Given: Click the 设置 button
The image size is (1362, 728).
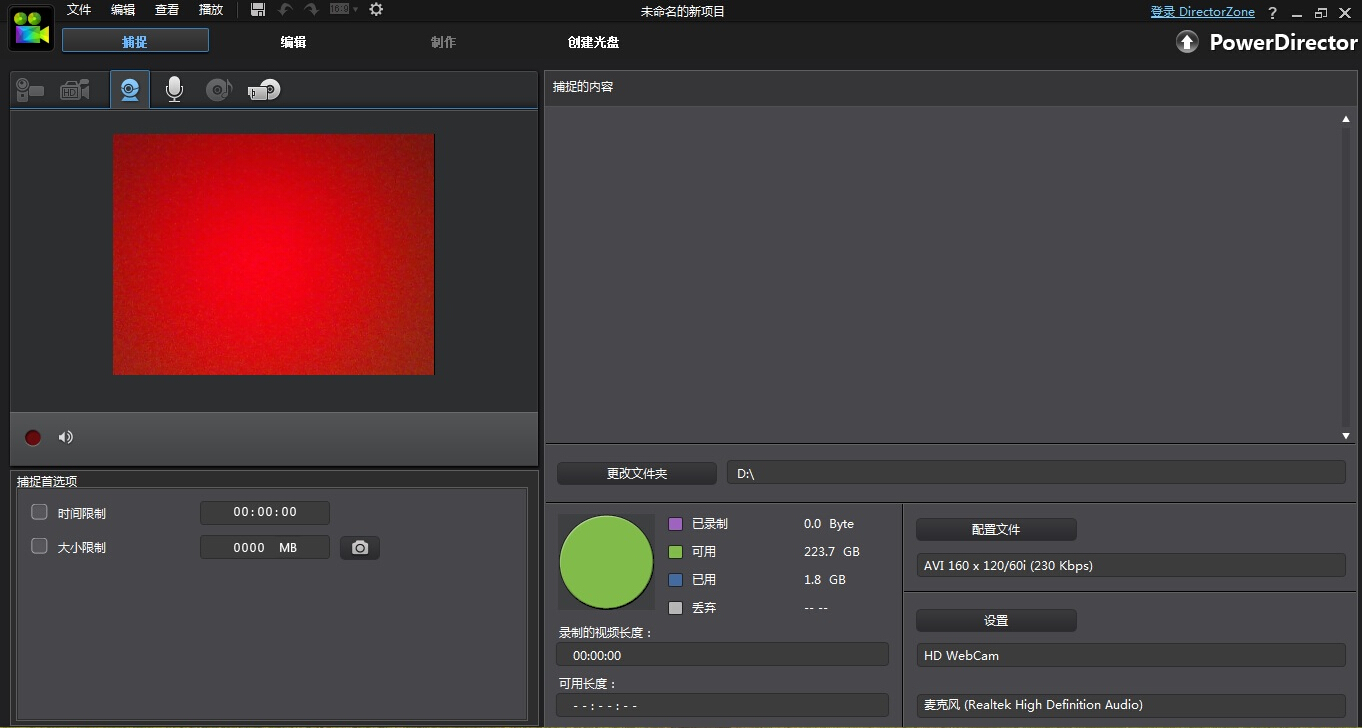Looking at the screenshot, I should coord(996,620).
